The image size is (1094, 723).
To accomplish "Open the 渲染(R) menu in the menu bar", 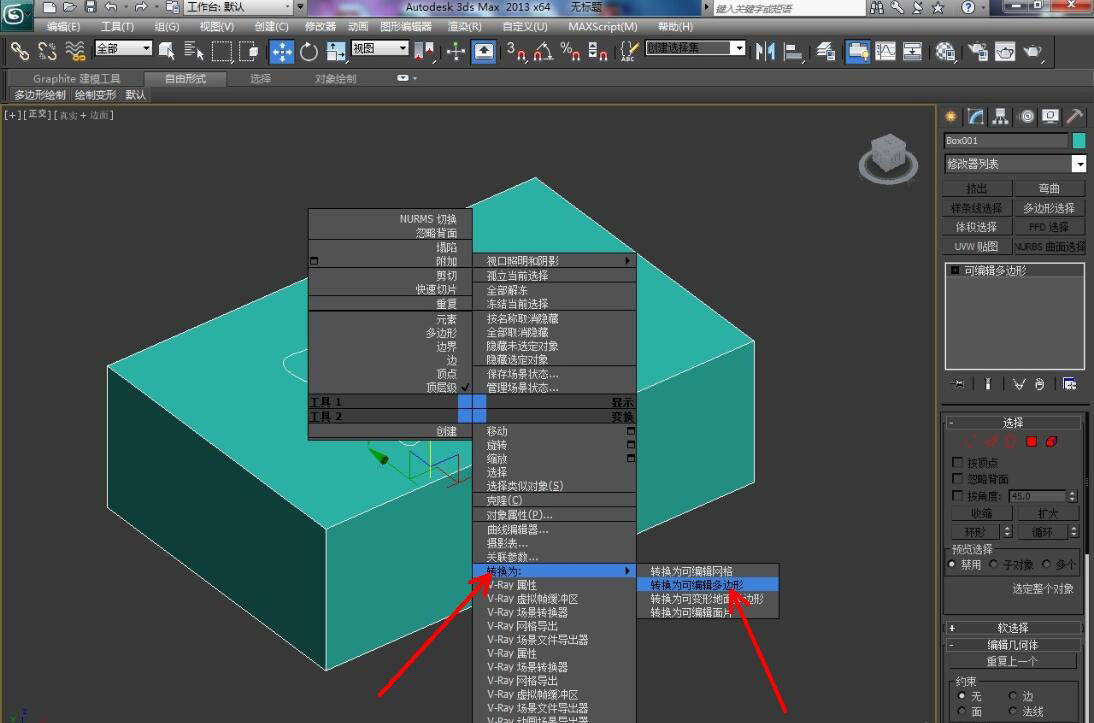I will [x=464, y=27].
